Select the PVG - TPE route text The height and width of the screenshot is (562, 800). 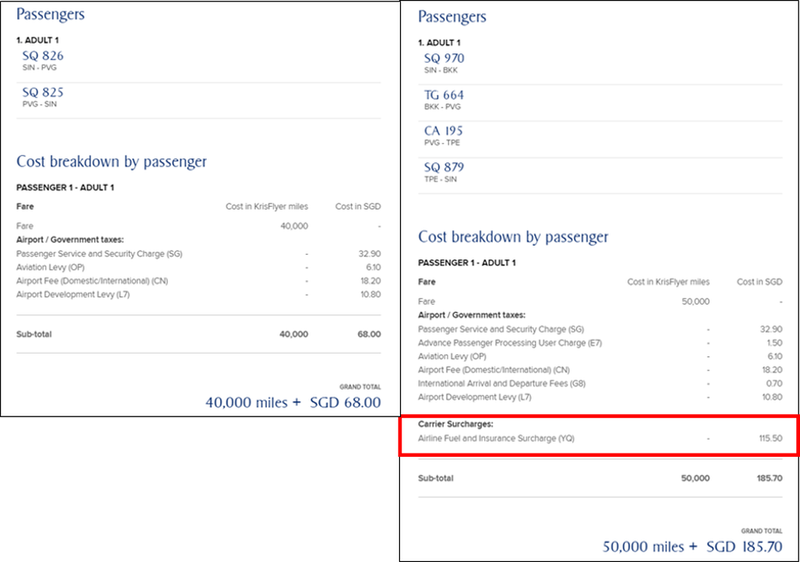point(442,143)
